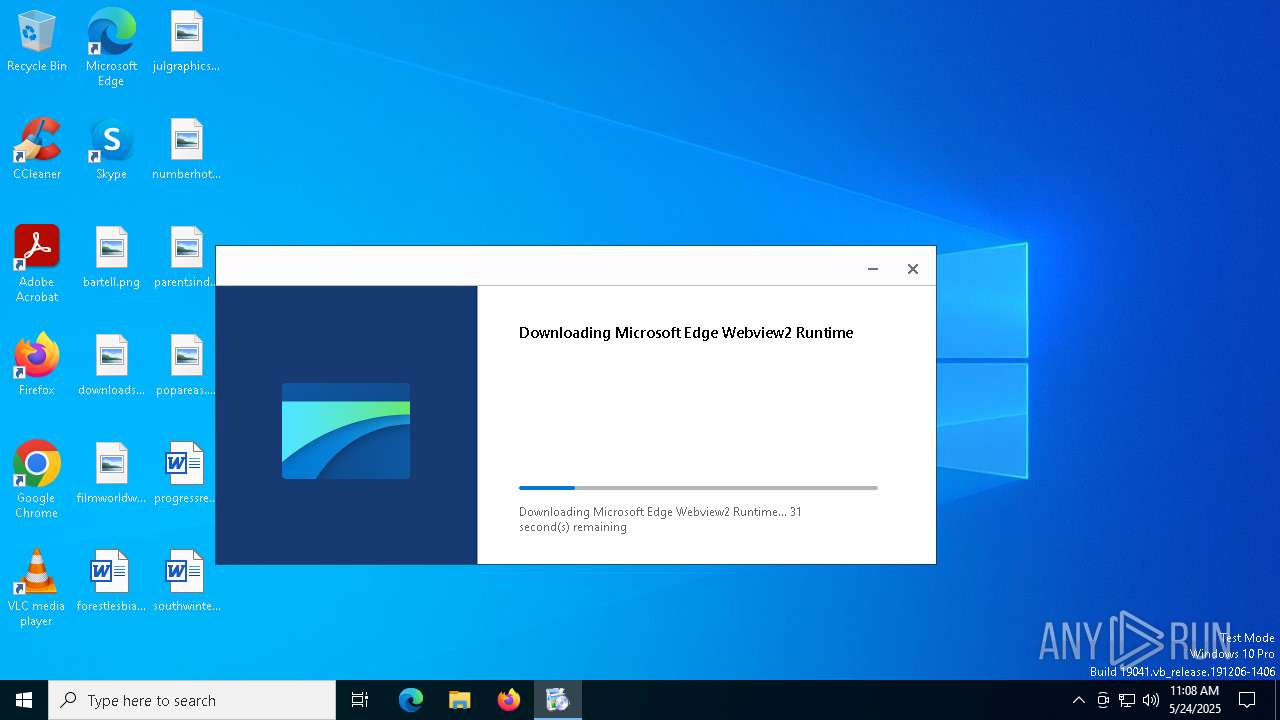
Task: Select the Skype desktop shortcut
Action: tap(111, 149)
